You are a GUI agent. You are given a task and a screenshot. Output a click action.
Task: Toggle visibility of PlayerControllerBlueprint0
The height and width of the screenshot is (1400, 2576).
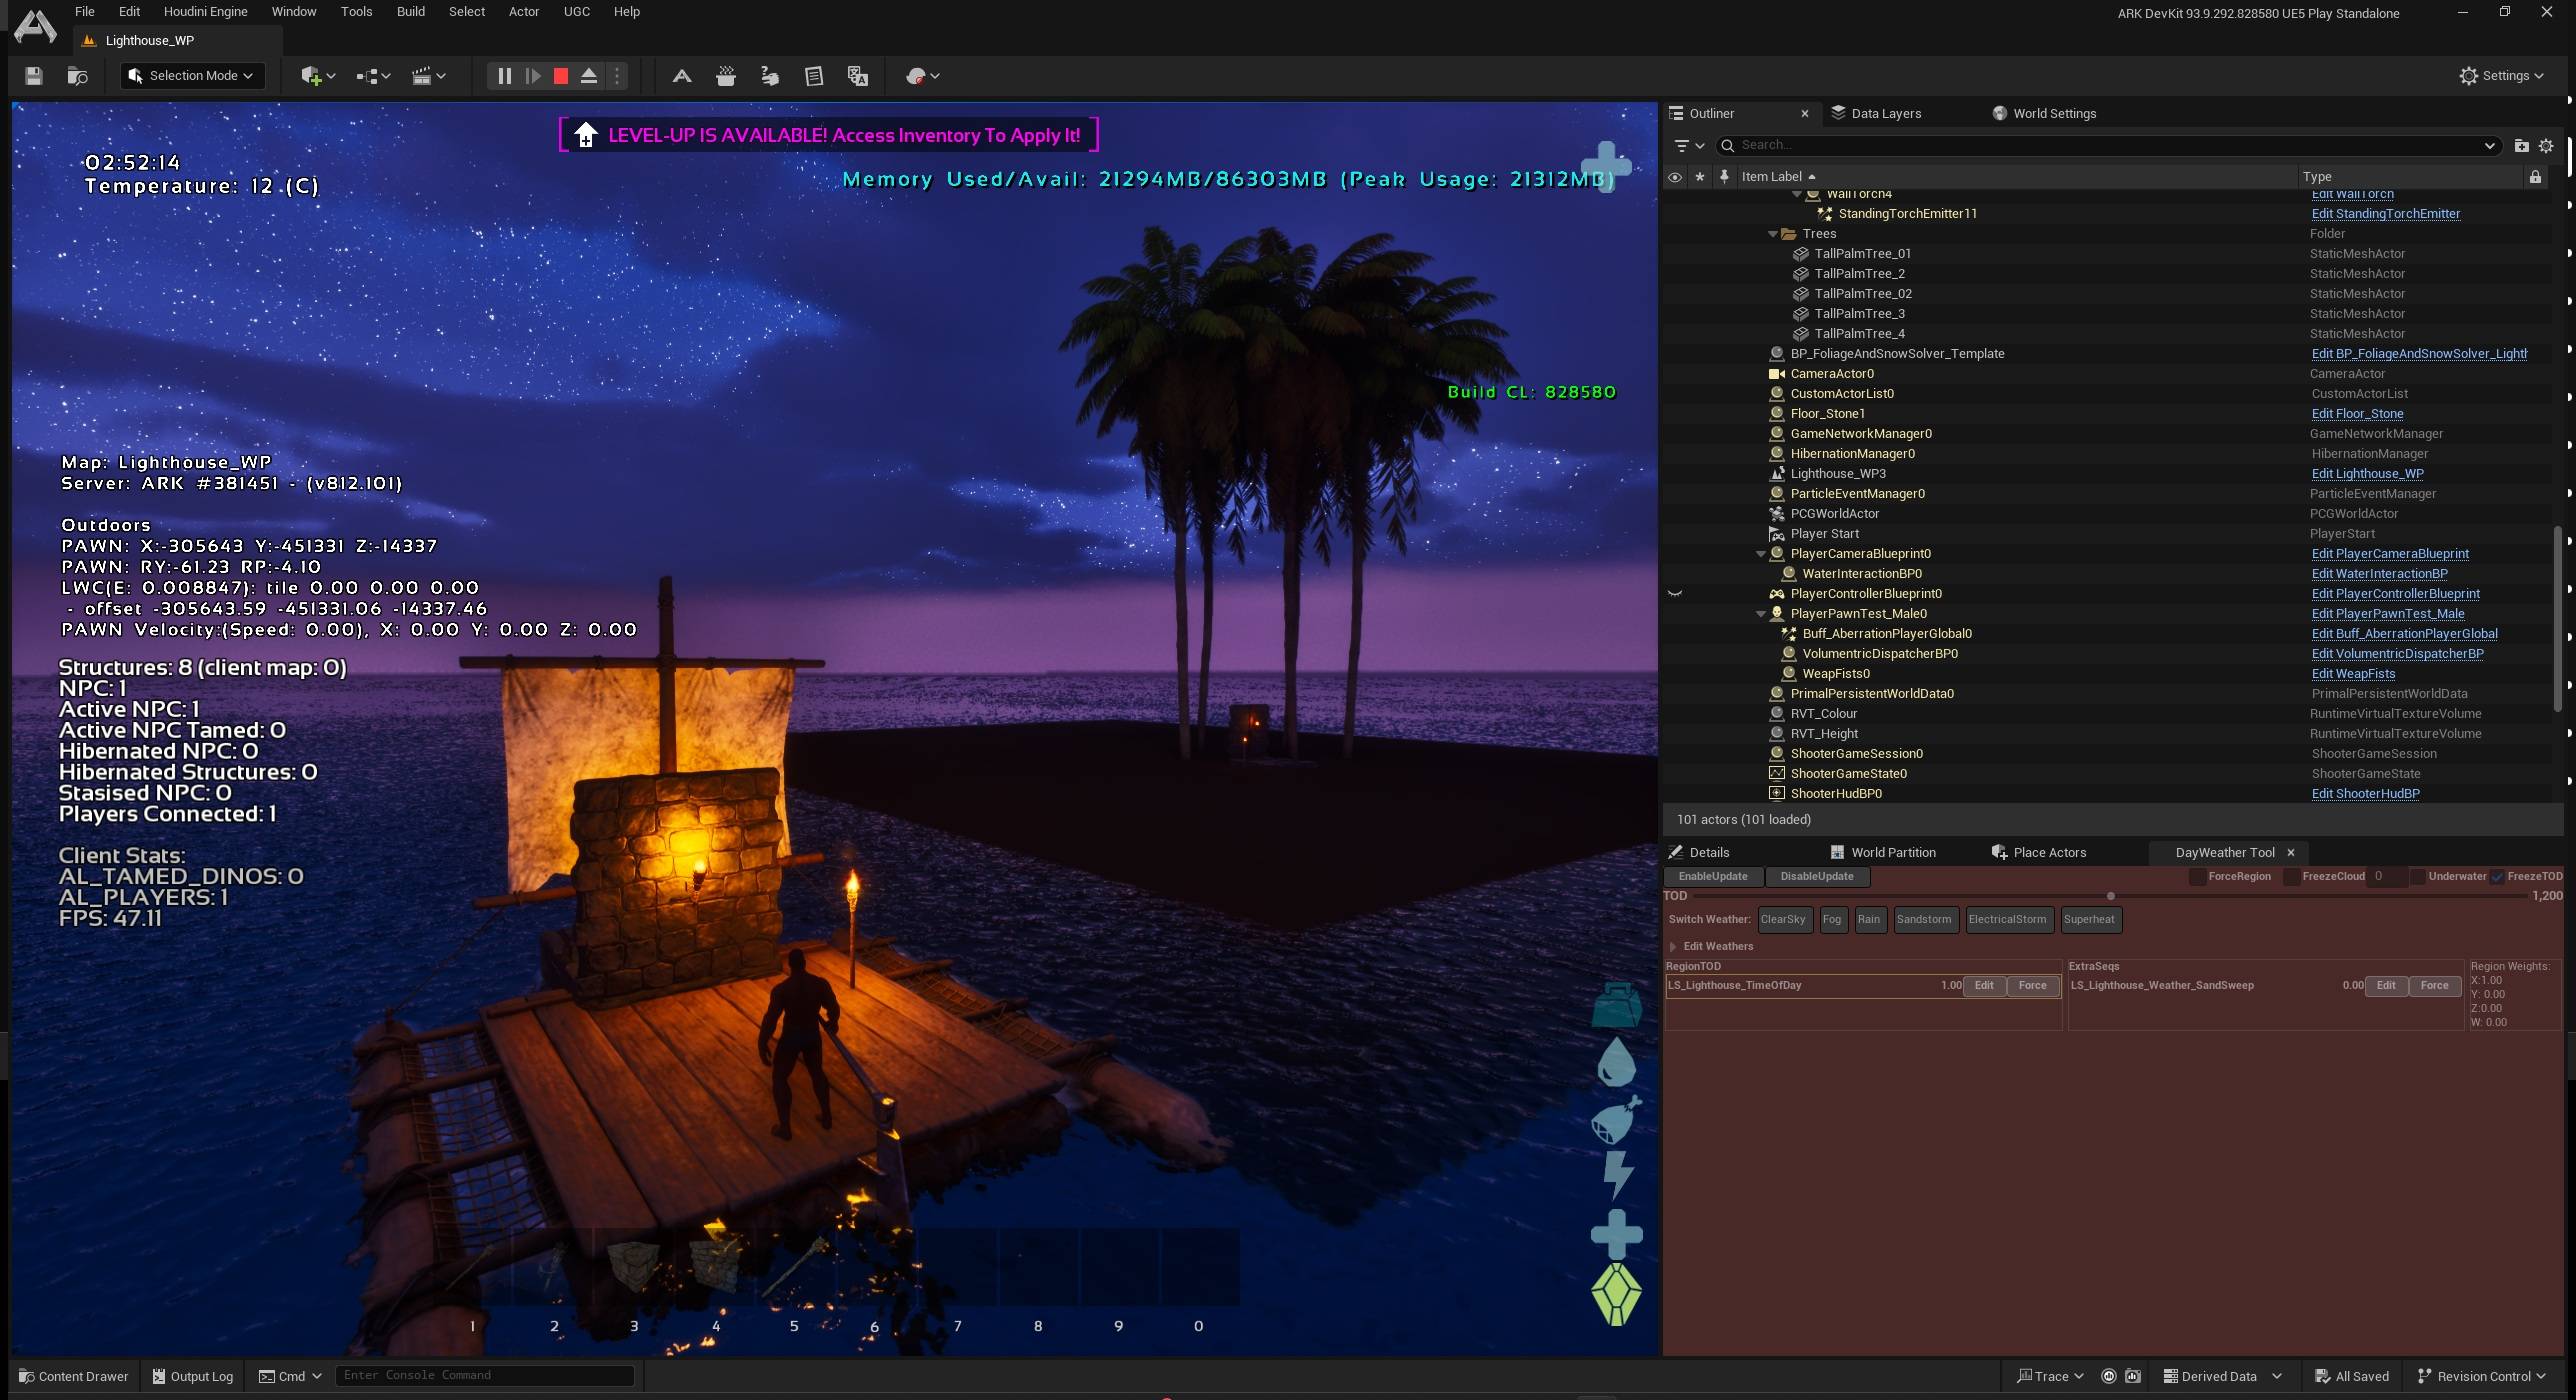pyautogui.click(x=1675, y=594)
